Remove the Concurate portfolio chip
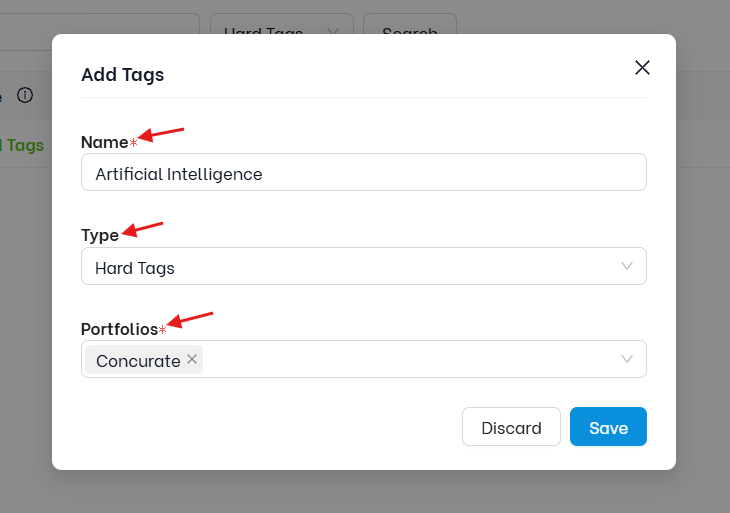This screenshot has height=513, width=730. click(192, 359)
